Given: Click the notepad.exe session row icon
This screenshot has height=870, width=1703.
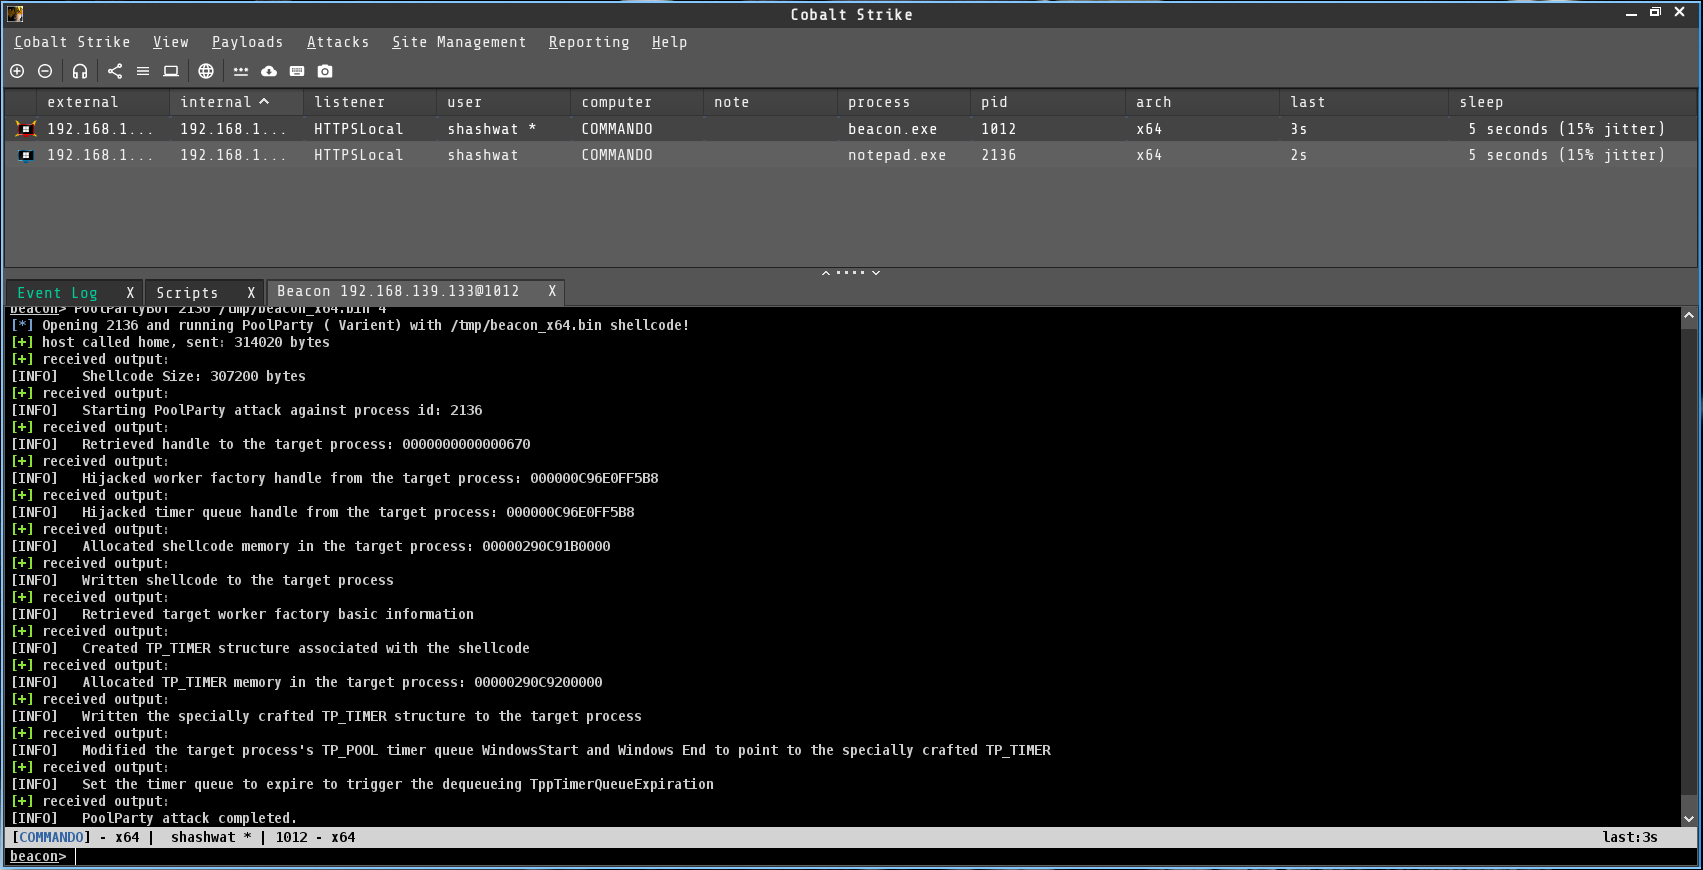Looking at the screenshot, I should coord(26,155).
